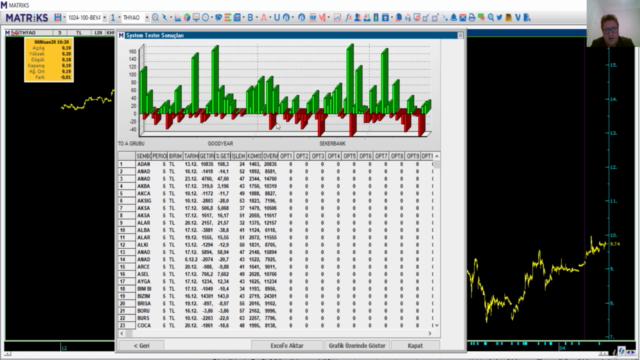The image size is (640, 360).
Task: Expand the dropdown arrow after the number 1 icon
Action: click(119, 18)
